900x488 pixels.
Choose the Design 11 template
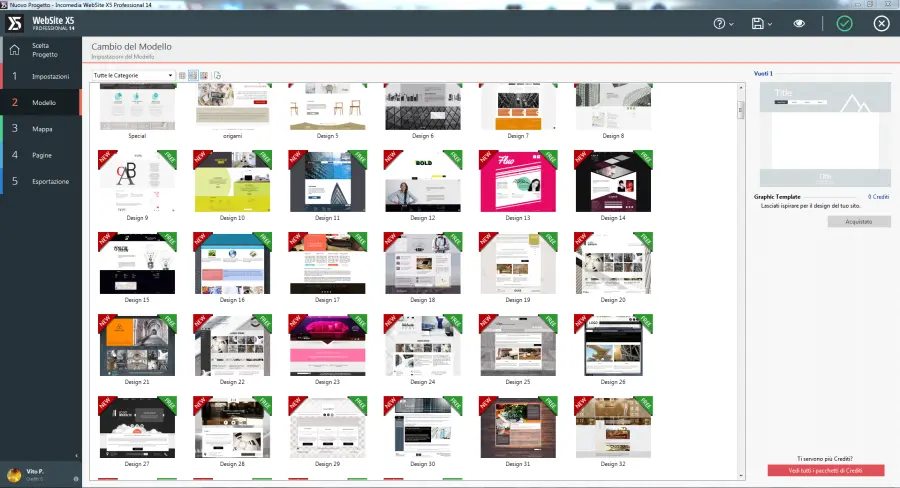328,181
